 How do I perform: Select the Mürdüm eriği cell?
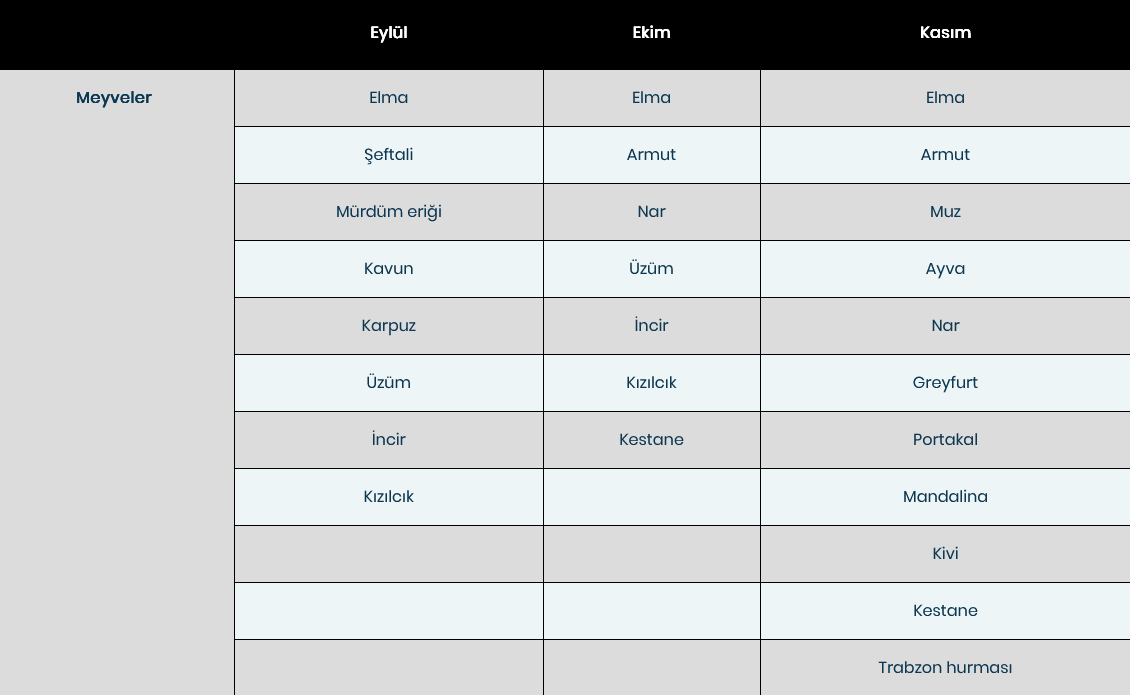[388, 212]
